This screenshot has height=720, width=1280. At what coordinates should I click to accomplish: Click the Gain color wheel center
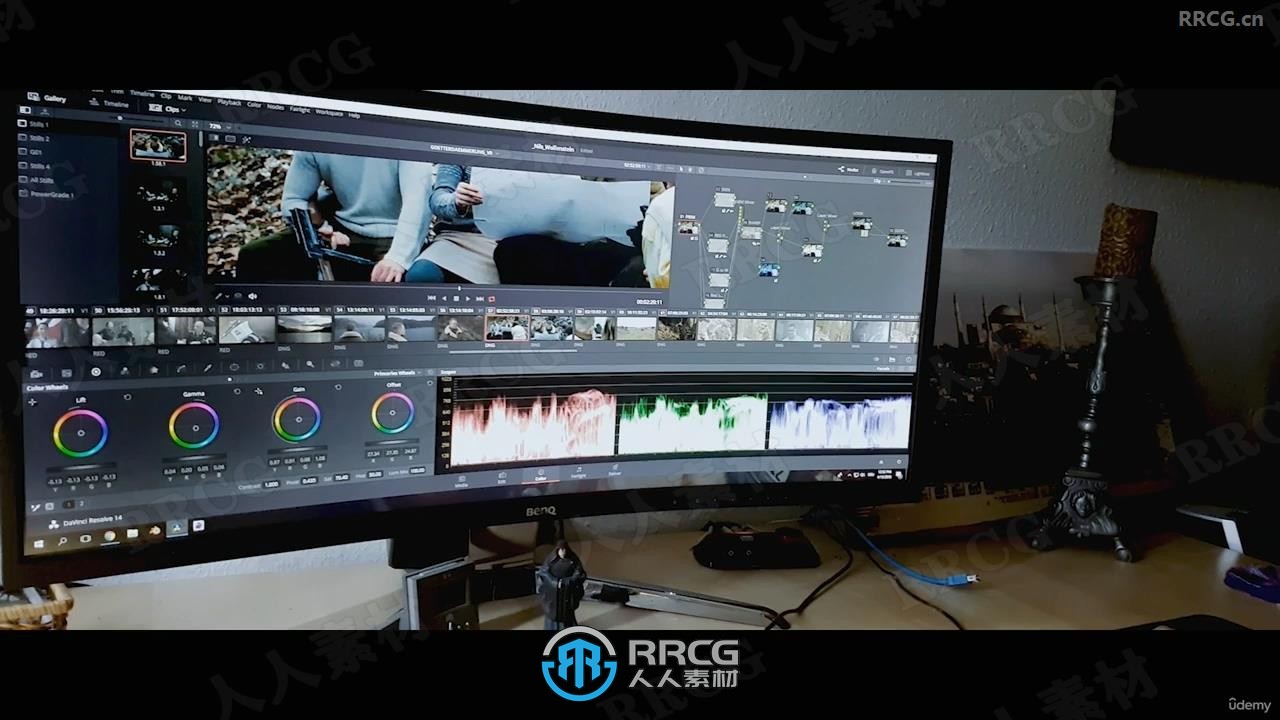(298, 419)
